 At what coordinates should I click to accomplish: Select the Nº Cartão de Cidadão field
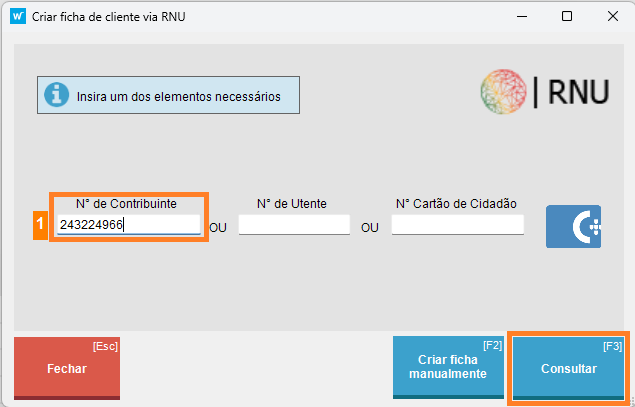[x=457, y=225]
